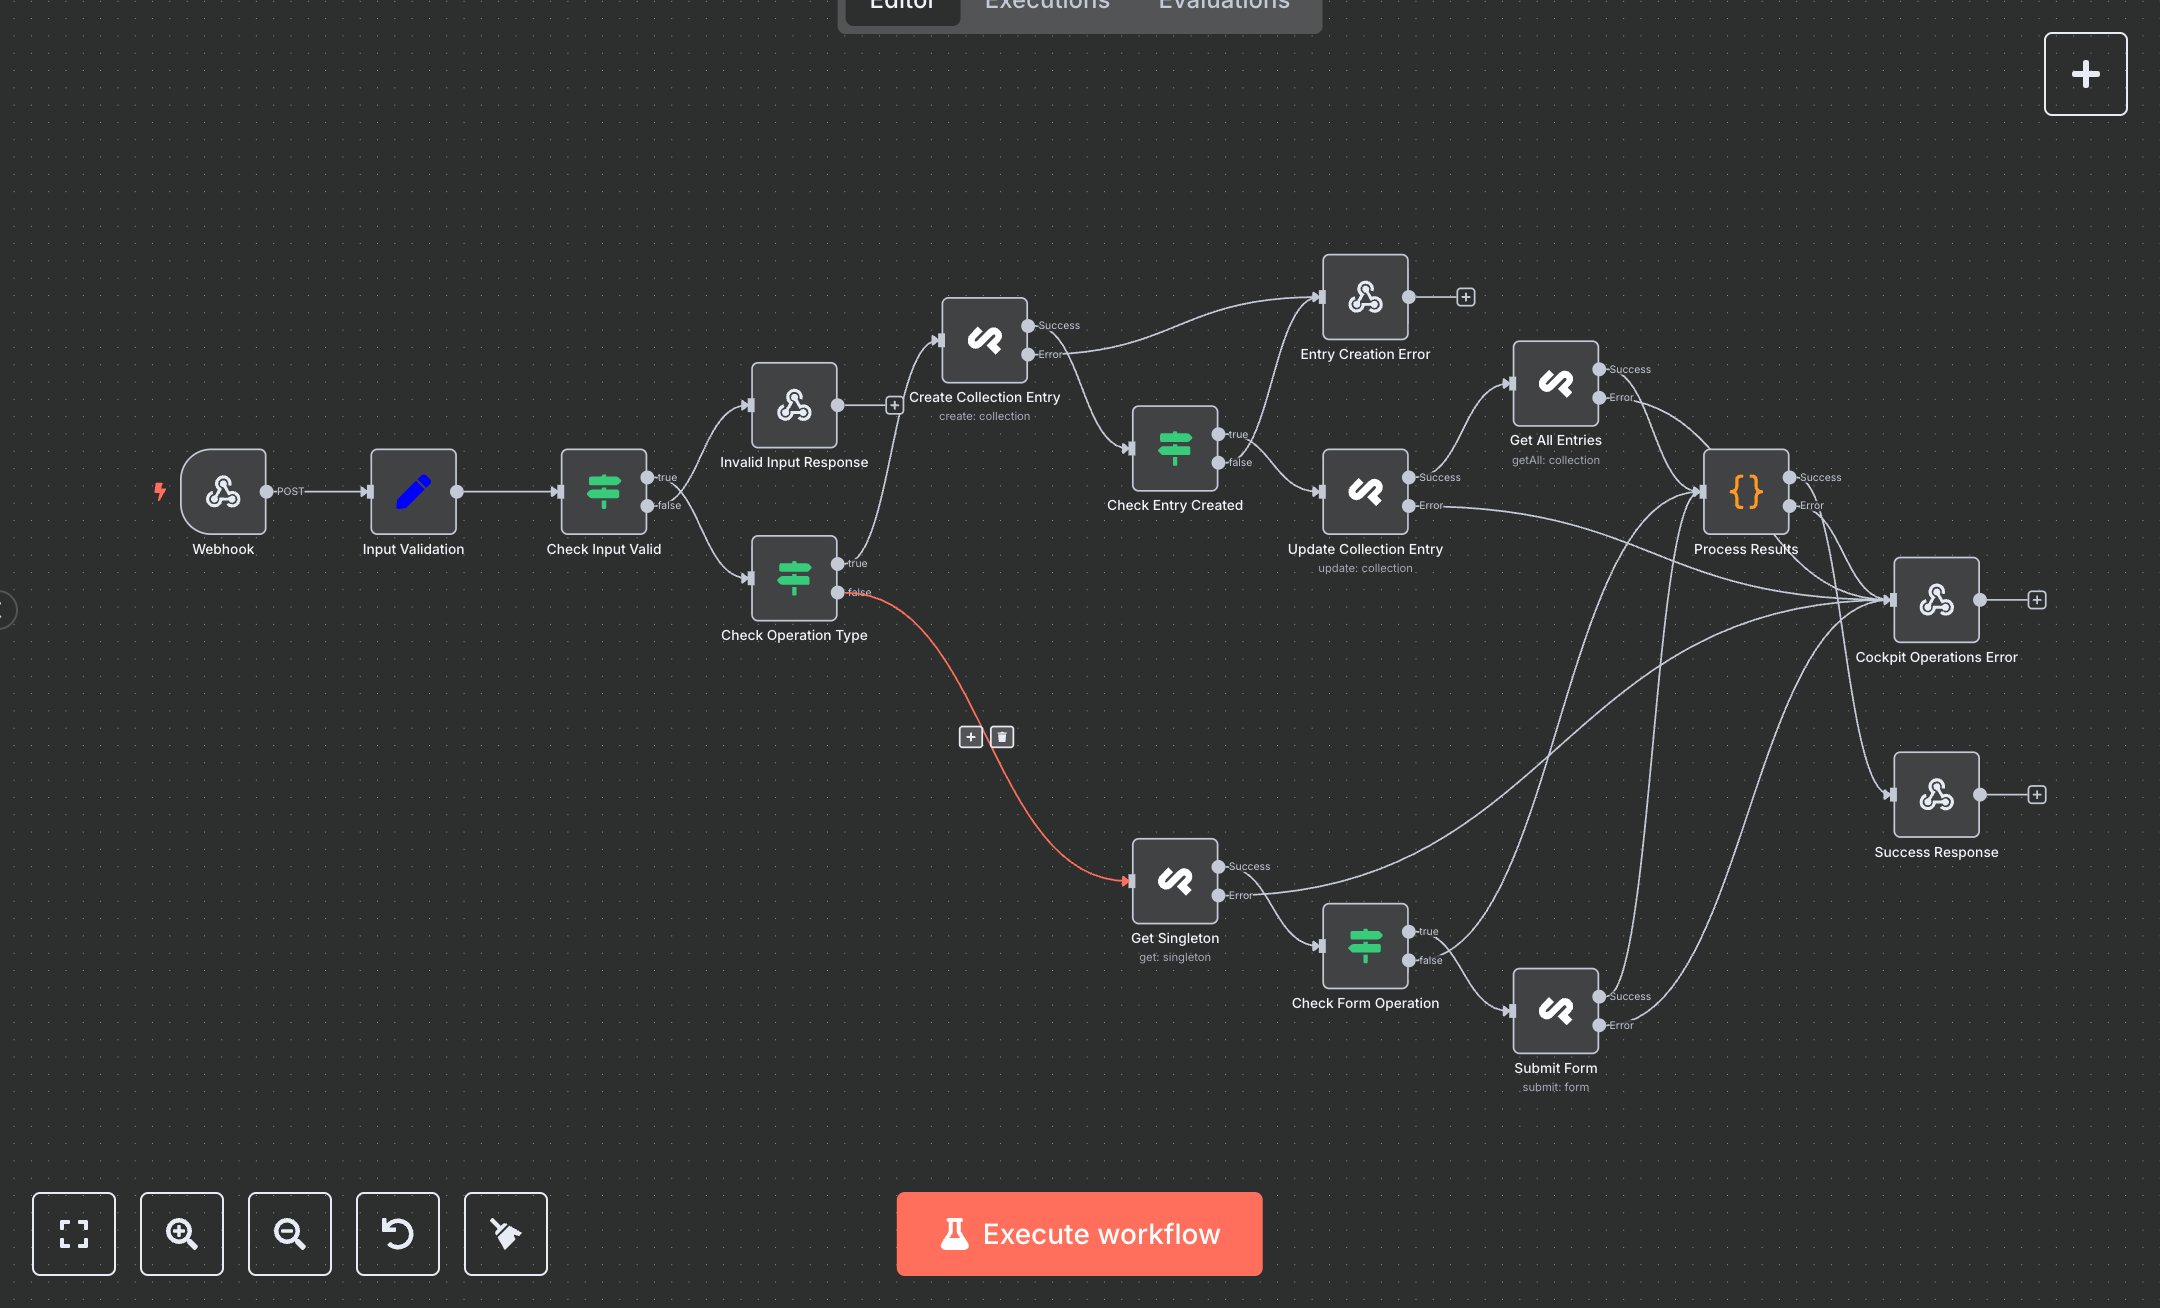
Task: Select the Success Response node
Action: point(1935,794)
